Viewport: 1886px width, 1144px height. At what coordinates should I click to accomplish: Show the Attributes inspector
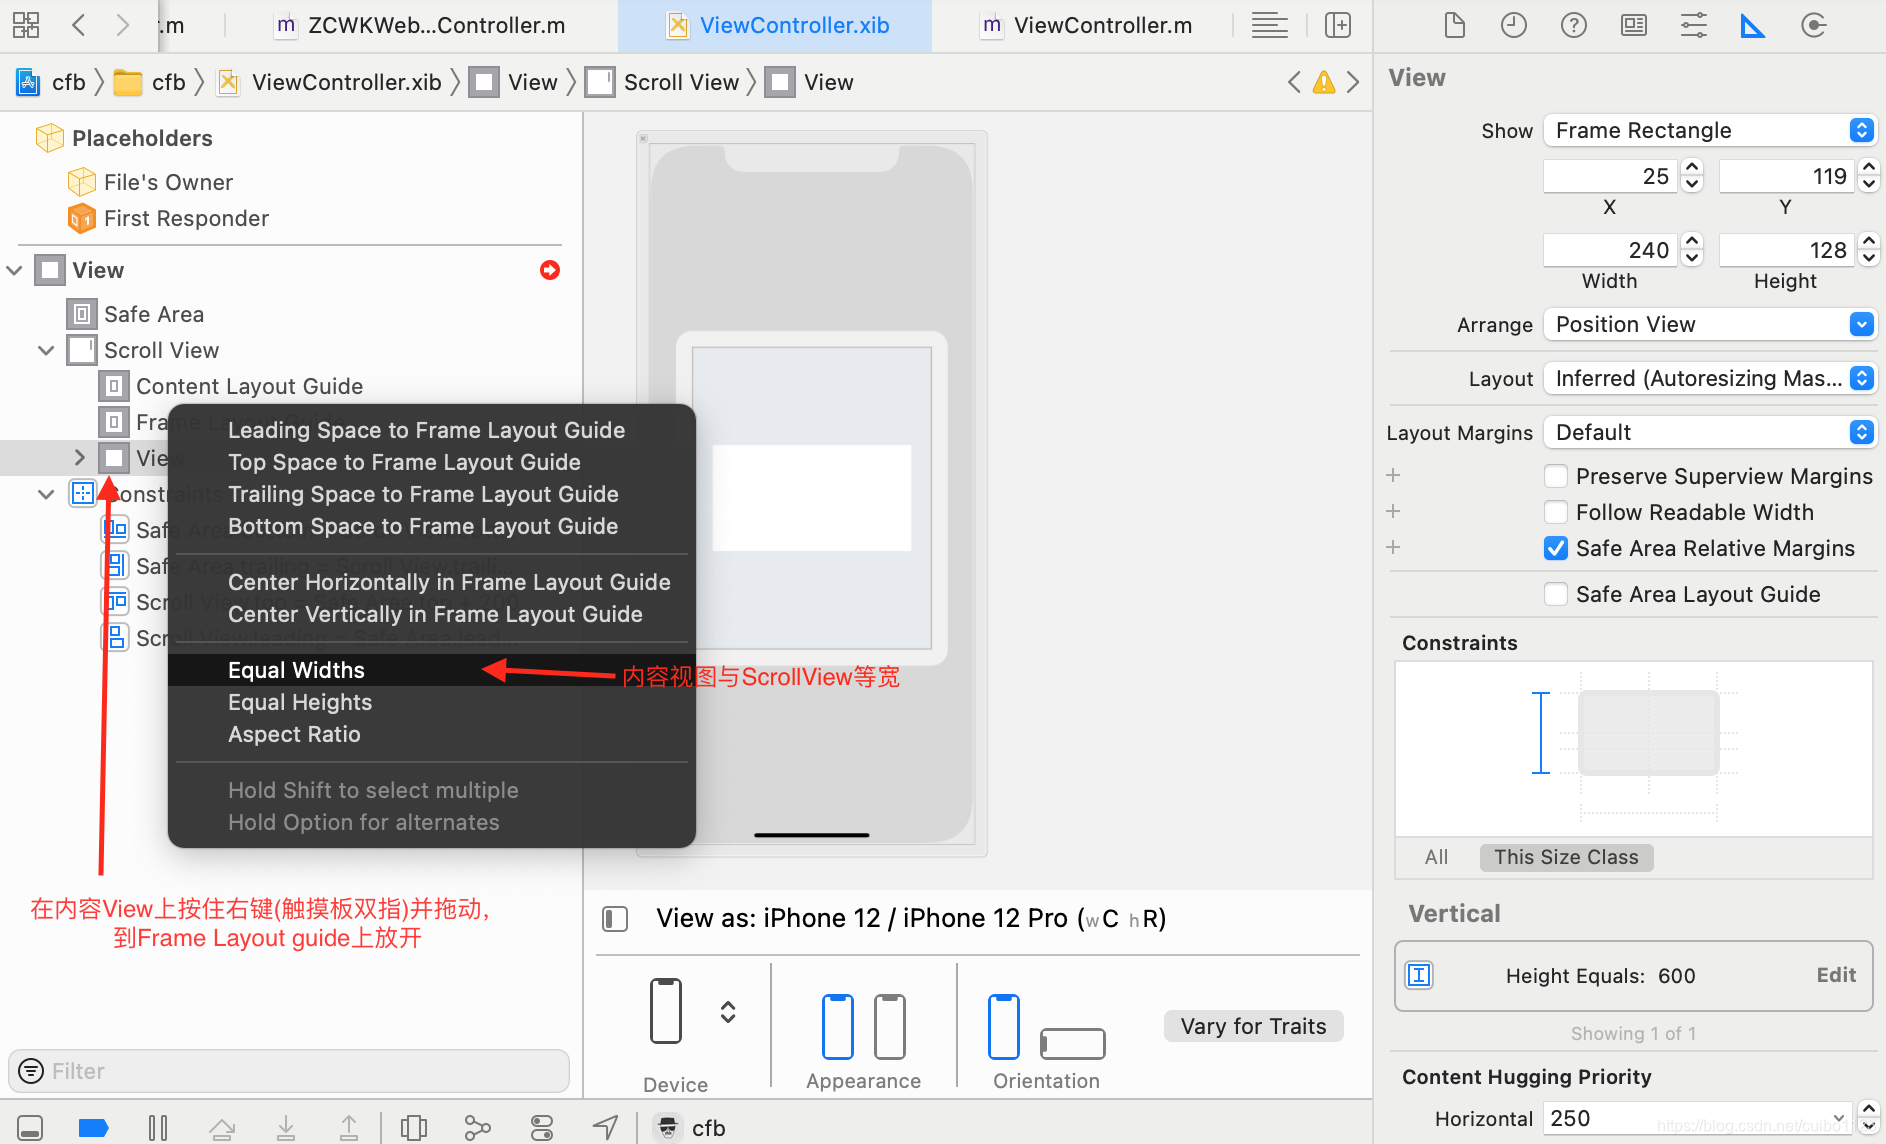click(x=1694, y=25)
